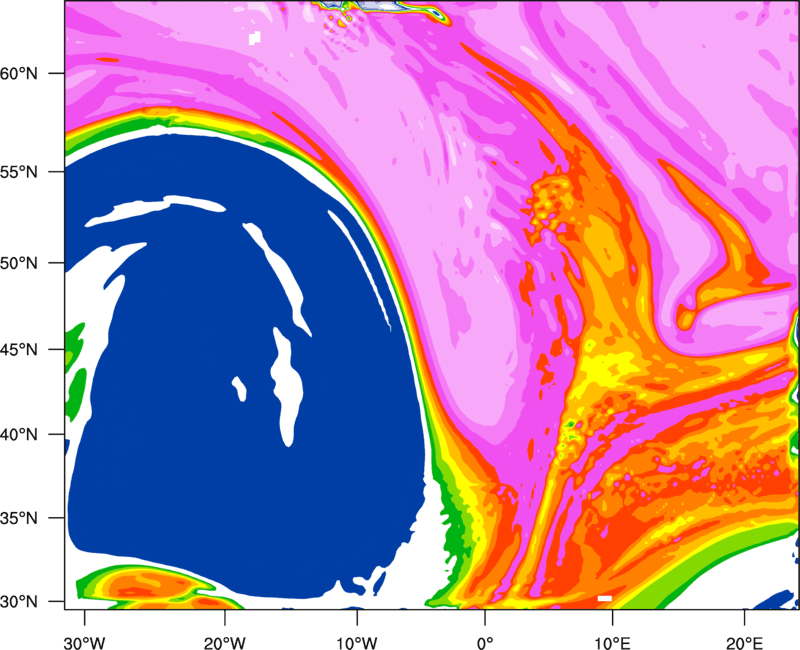Click the 10°W longitude label

click(x=357, y=643)
